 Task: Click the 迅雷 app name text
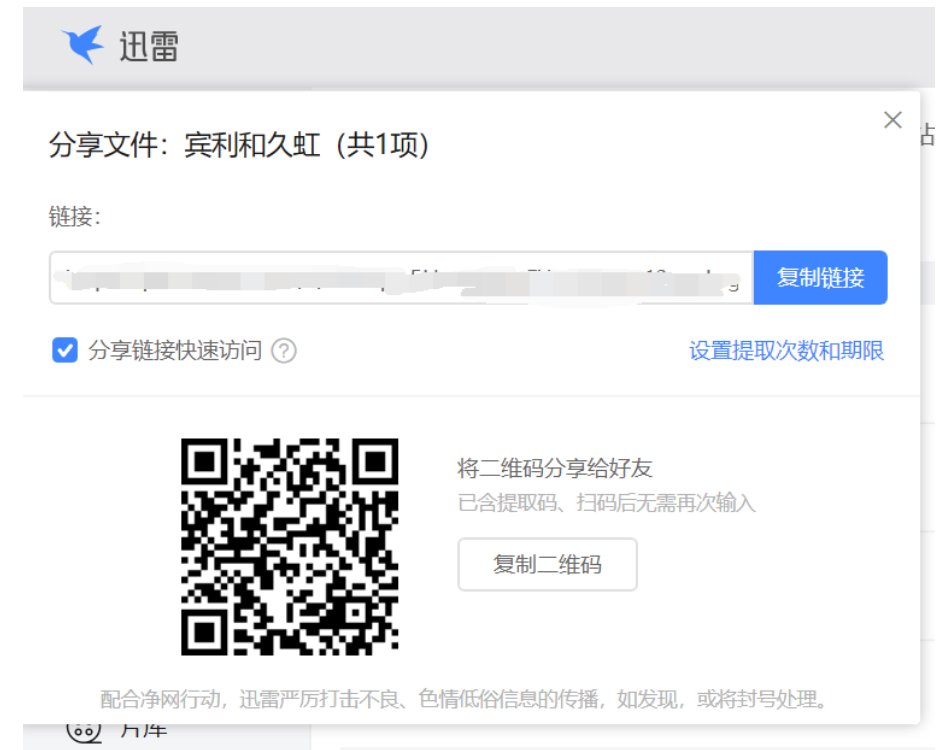click(x=148, y=46)
